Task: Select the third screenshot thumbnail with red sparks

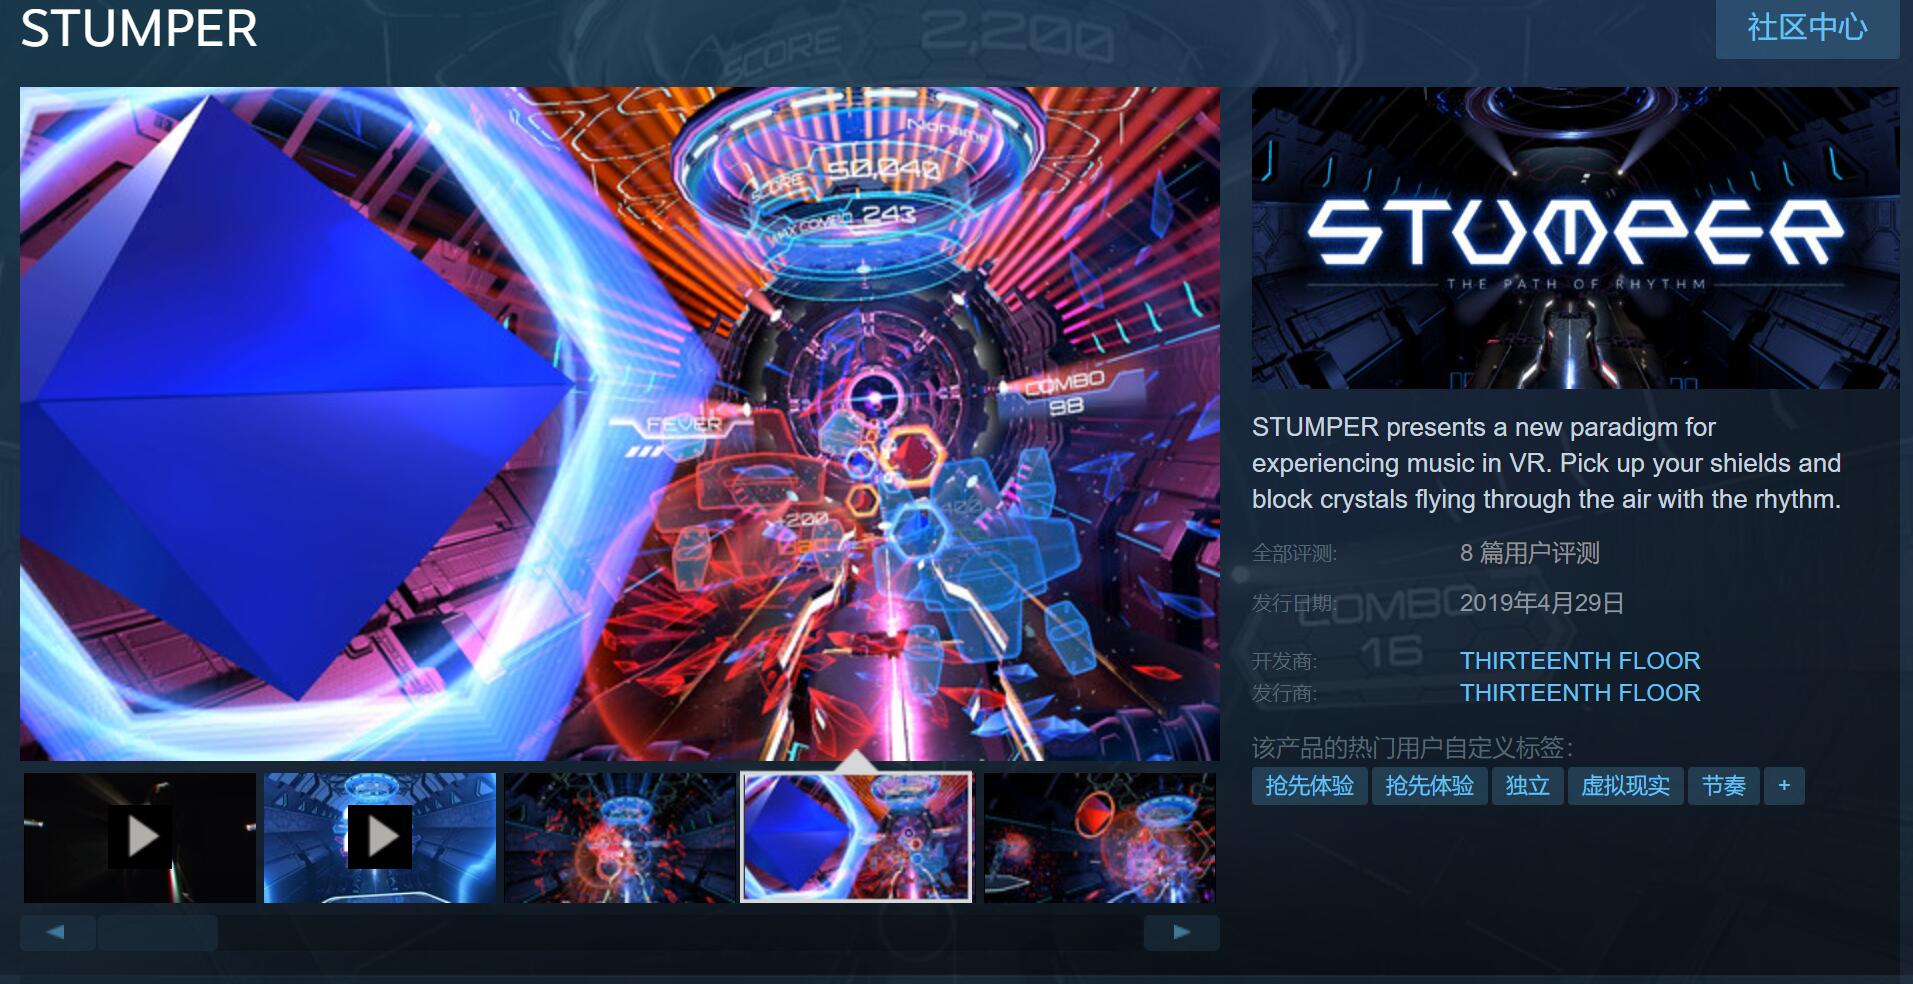Action: coord(620,837)
